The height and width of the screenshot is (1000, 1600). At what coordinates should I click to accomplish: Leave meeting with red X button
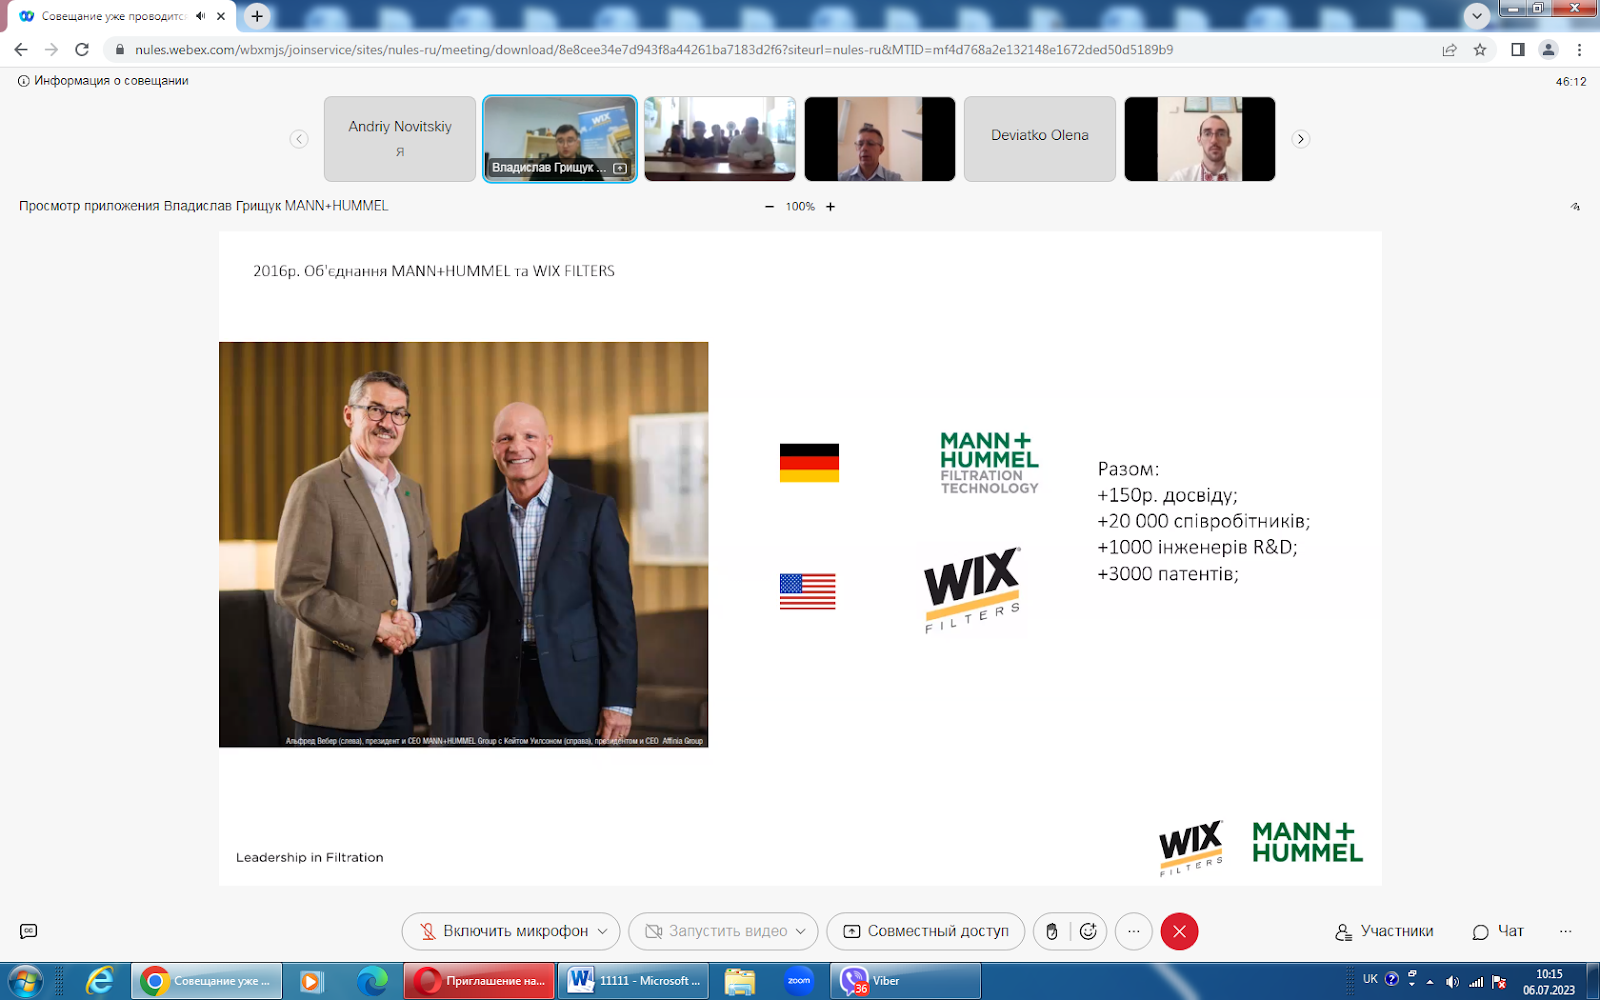[1179, 931]
